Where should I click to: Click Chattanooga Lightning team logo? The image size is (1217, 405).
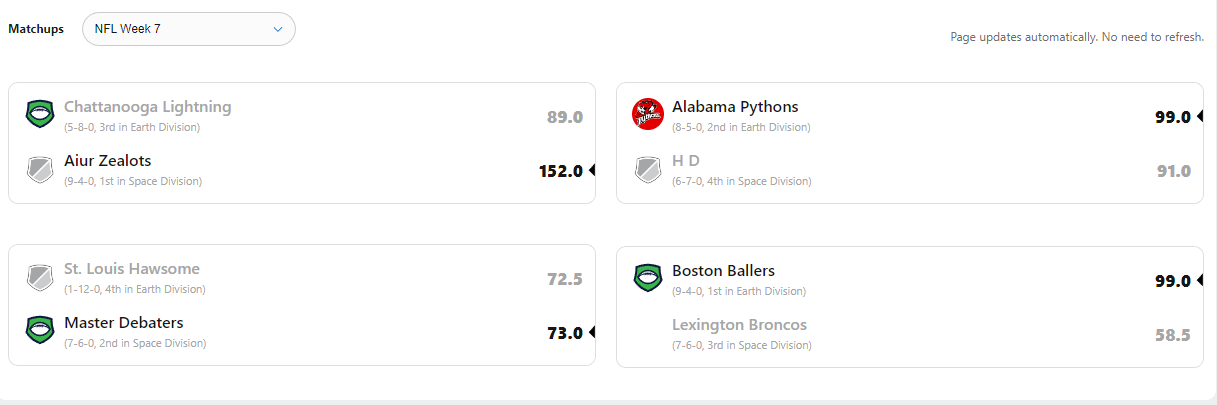click(40, 114)
